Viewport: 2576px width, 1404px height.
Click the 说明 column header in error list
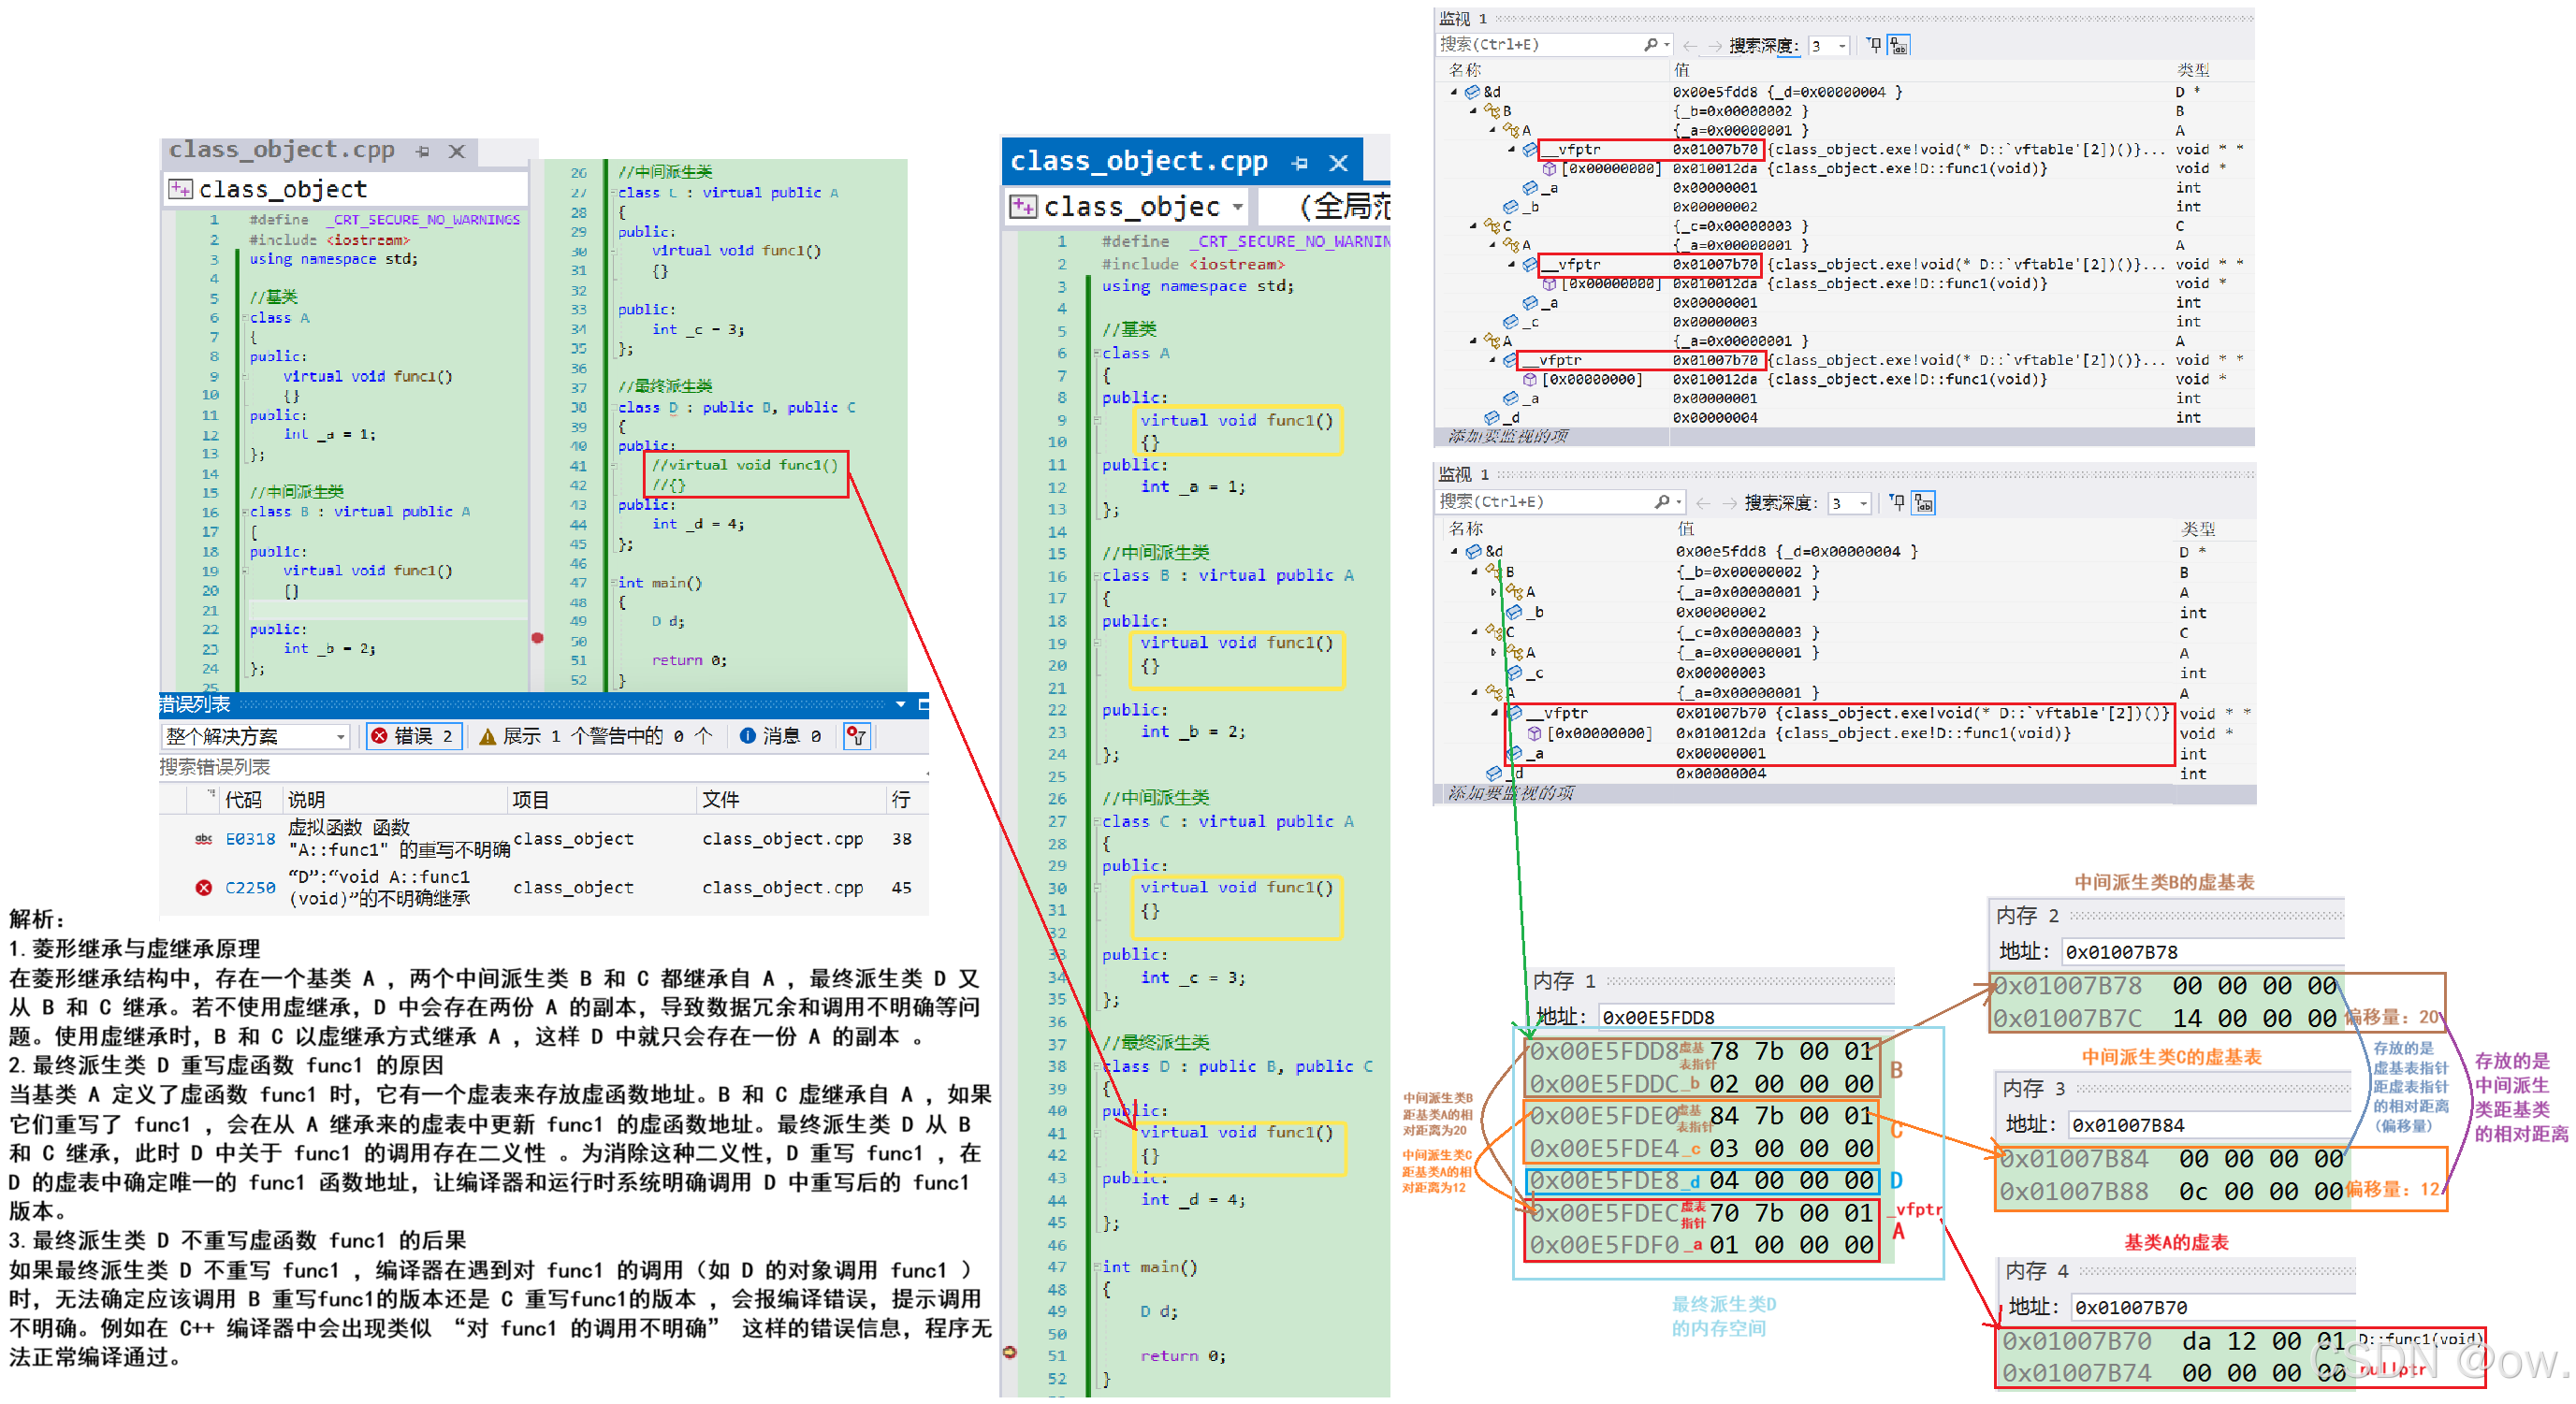pyautogui.click(x=307, y=799)
